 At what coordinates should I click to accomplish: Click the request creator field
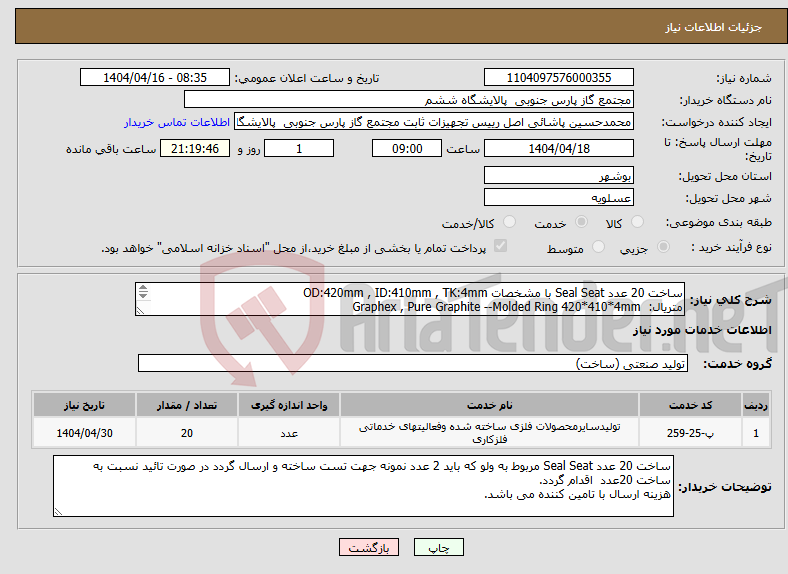[434, 122]
